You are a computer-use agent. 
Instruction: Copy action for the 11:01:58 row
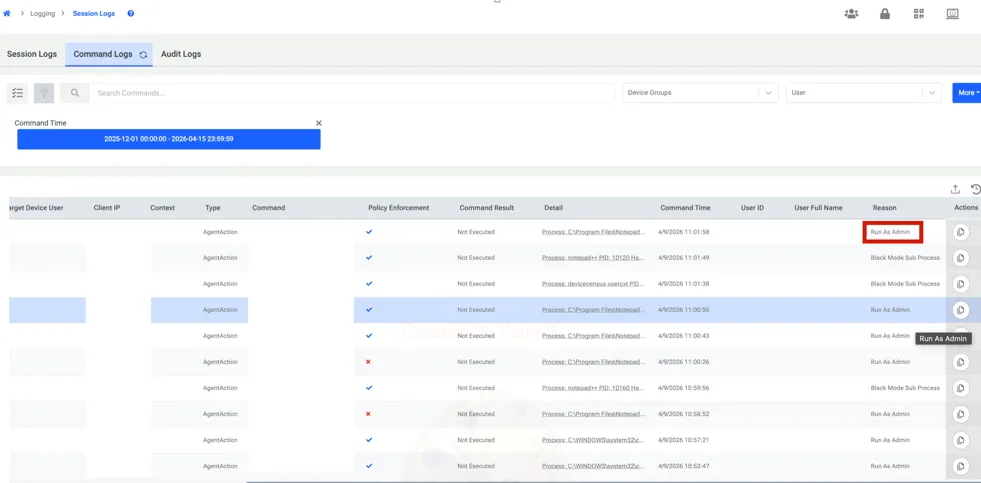coord(960,232)
